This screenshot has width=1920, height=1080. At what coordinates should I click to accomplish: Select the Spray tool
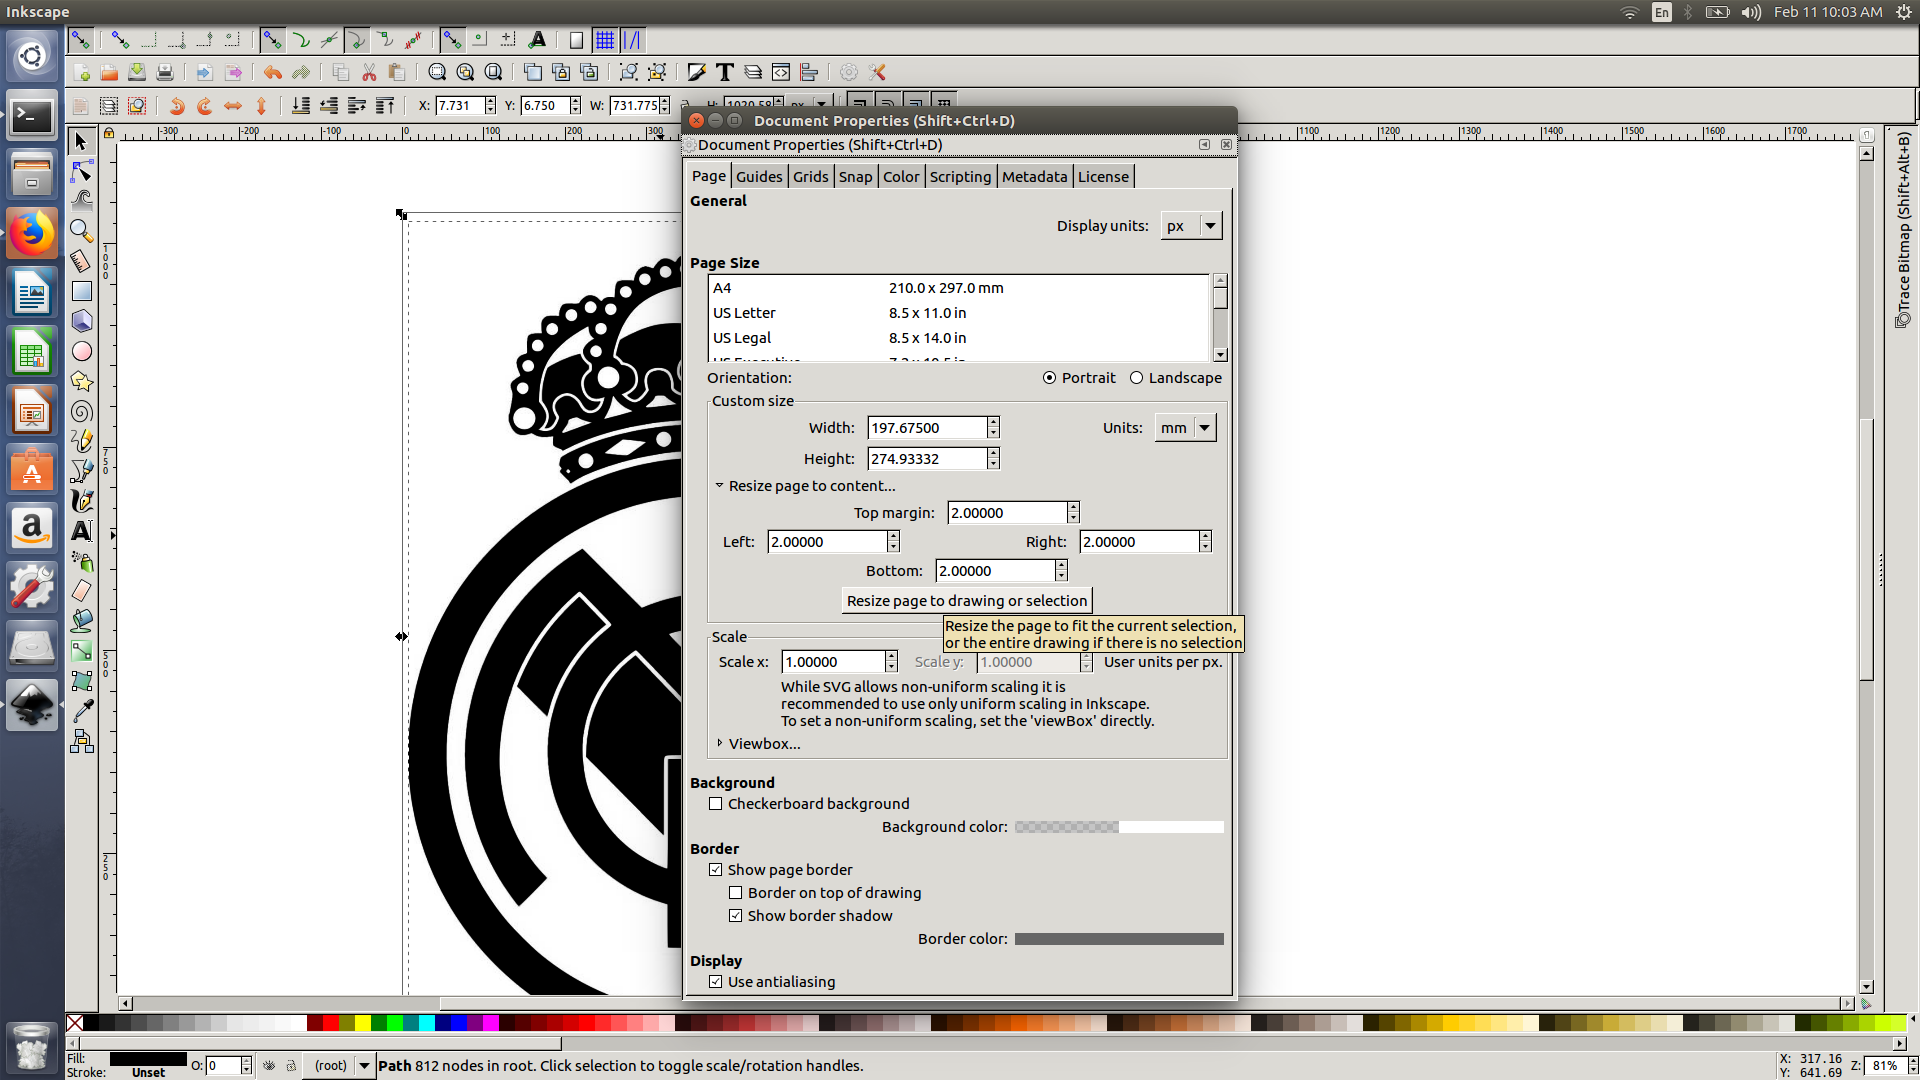click(82, 561)
